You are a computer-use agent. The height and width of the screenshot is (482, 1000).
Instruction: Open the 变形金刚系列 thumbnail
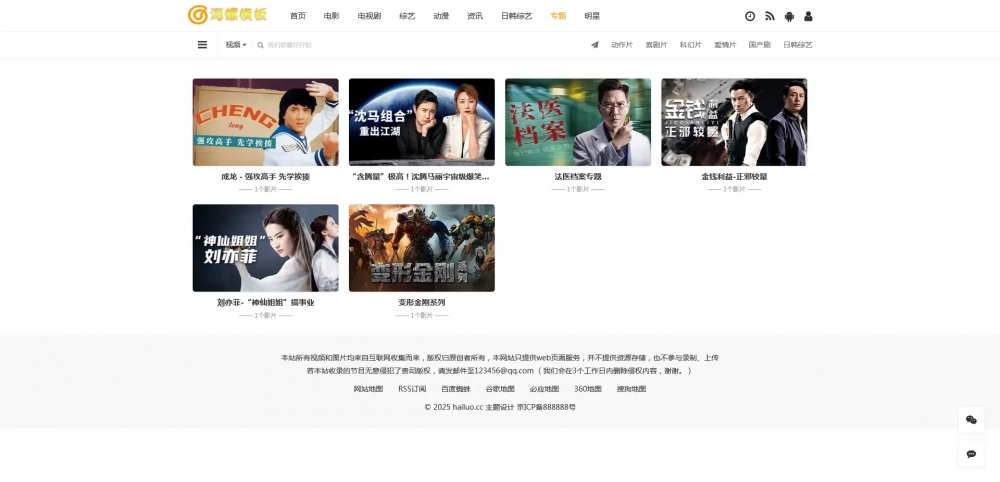click(421, 248)
